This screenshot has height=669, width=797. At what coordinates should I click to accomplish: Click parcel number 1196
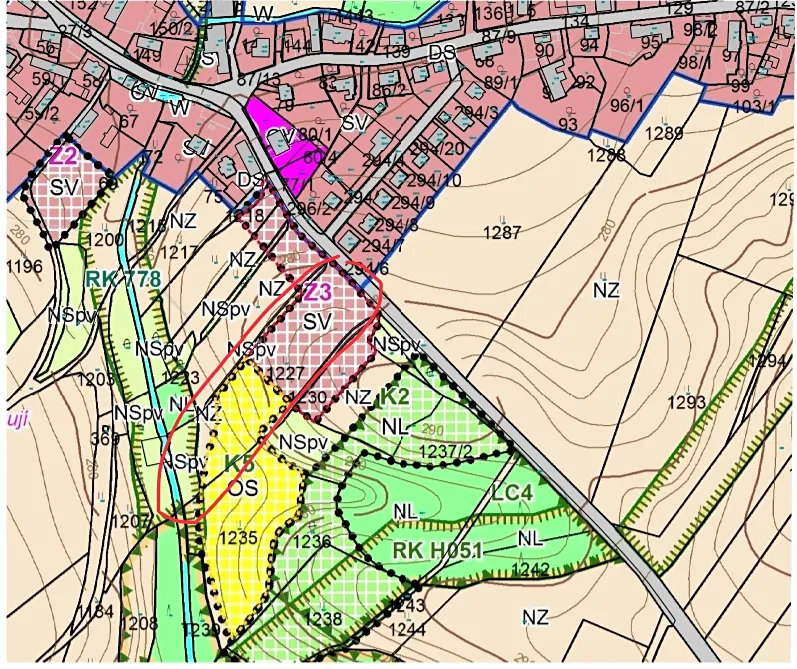[x=24, y=265]
